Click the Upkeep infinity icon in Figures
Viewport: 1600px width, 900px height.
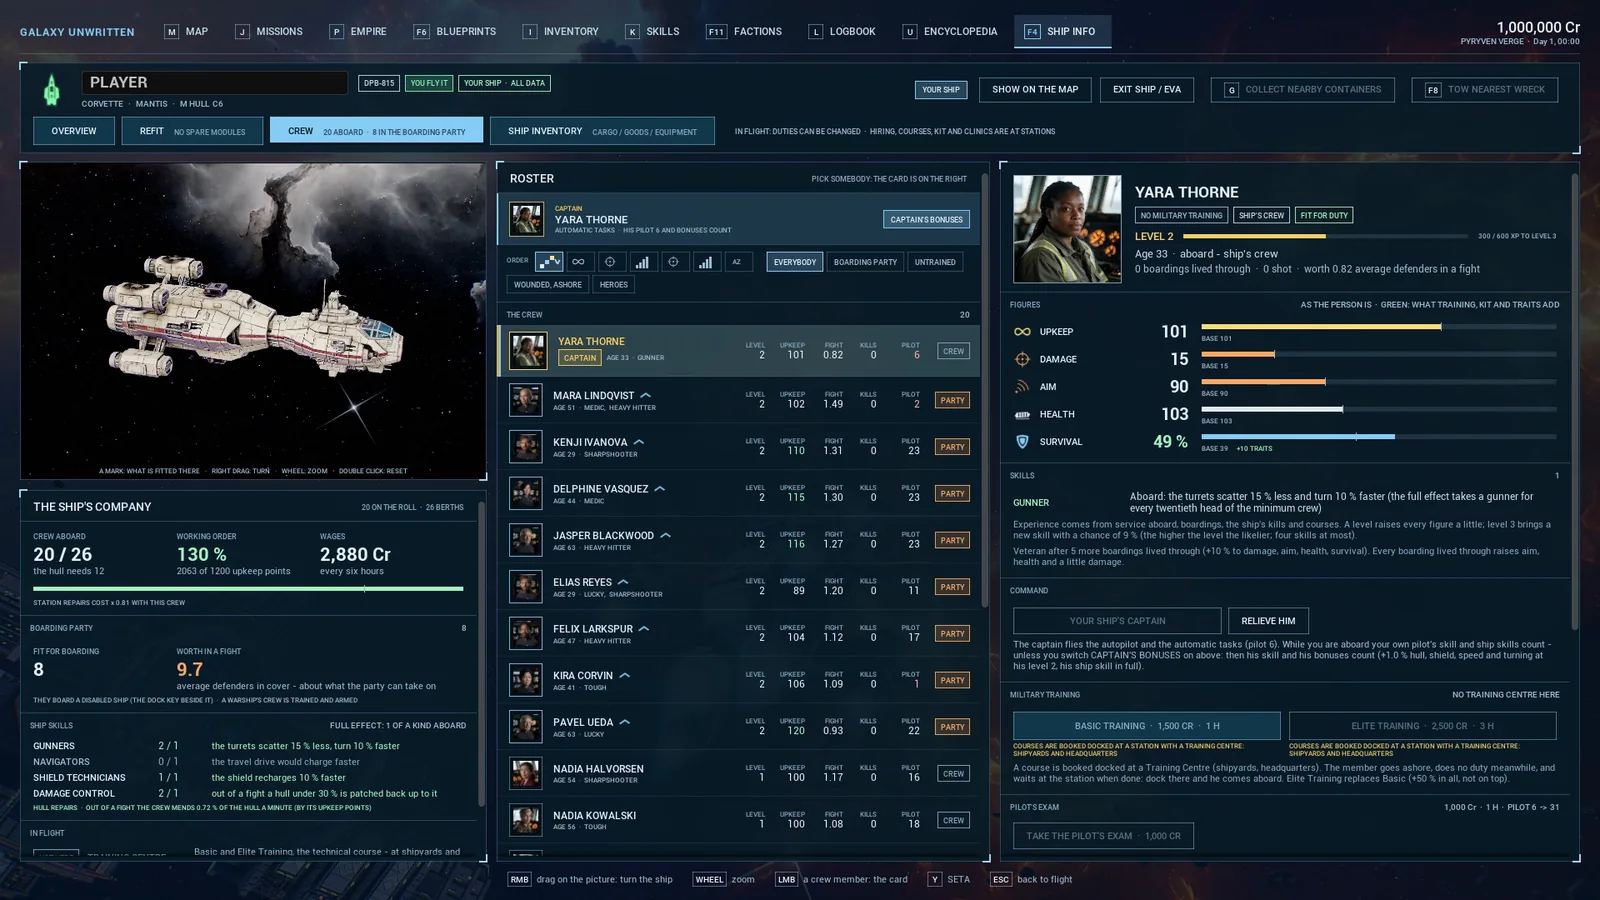click(x=1022, y=332)
